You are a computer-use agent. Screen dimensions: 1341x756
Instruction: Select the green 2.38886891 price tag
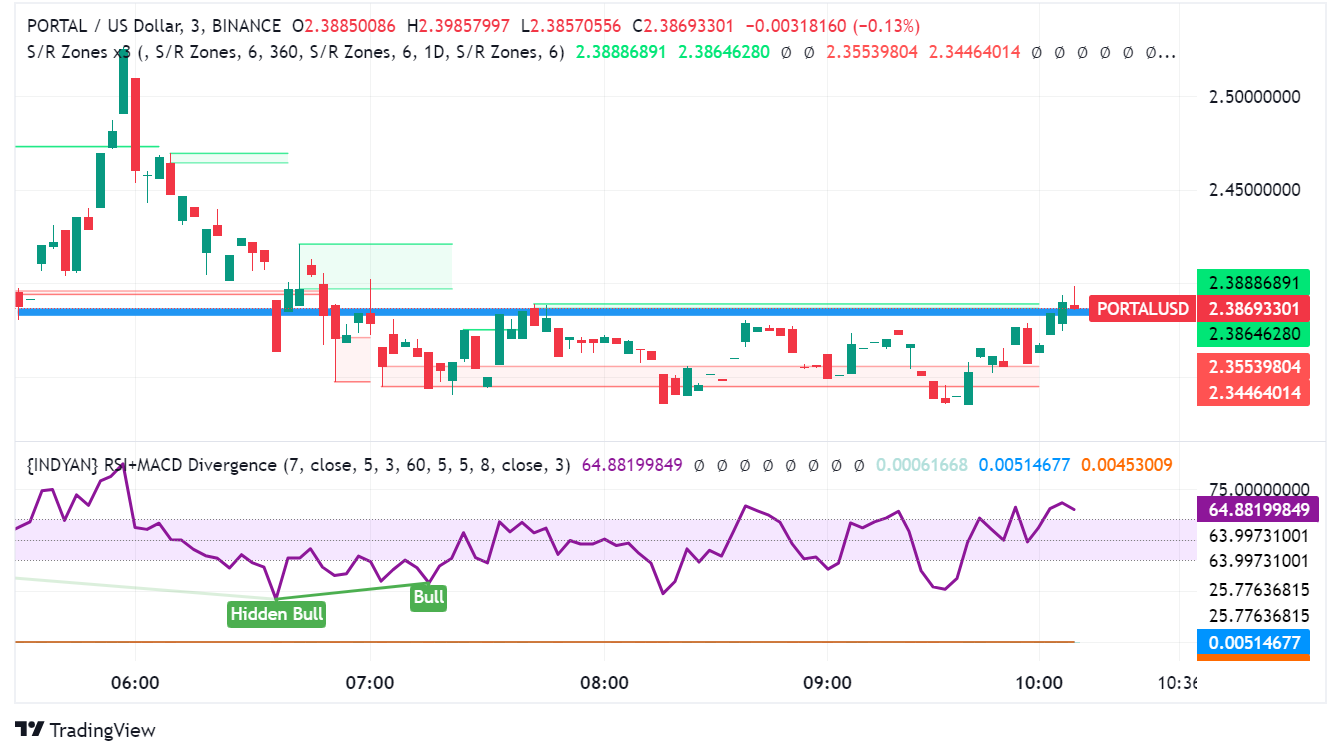tap(1253, 283)
